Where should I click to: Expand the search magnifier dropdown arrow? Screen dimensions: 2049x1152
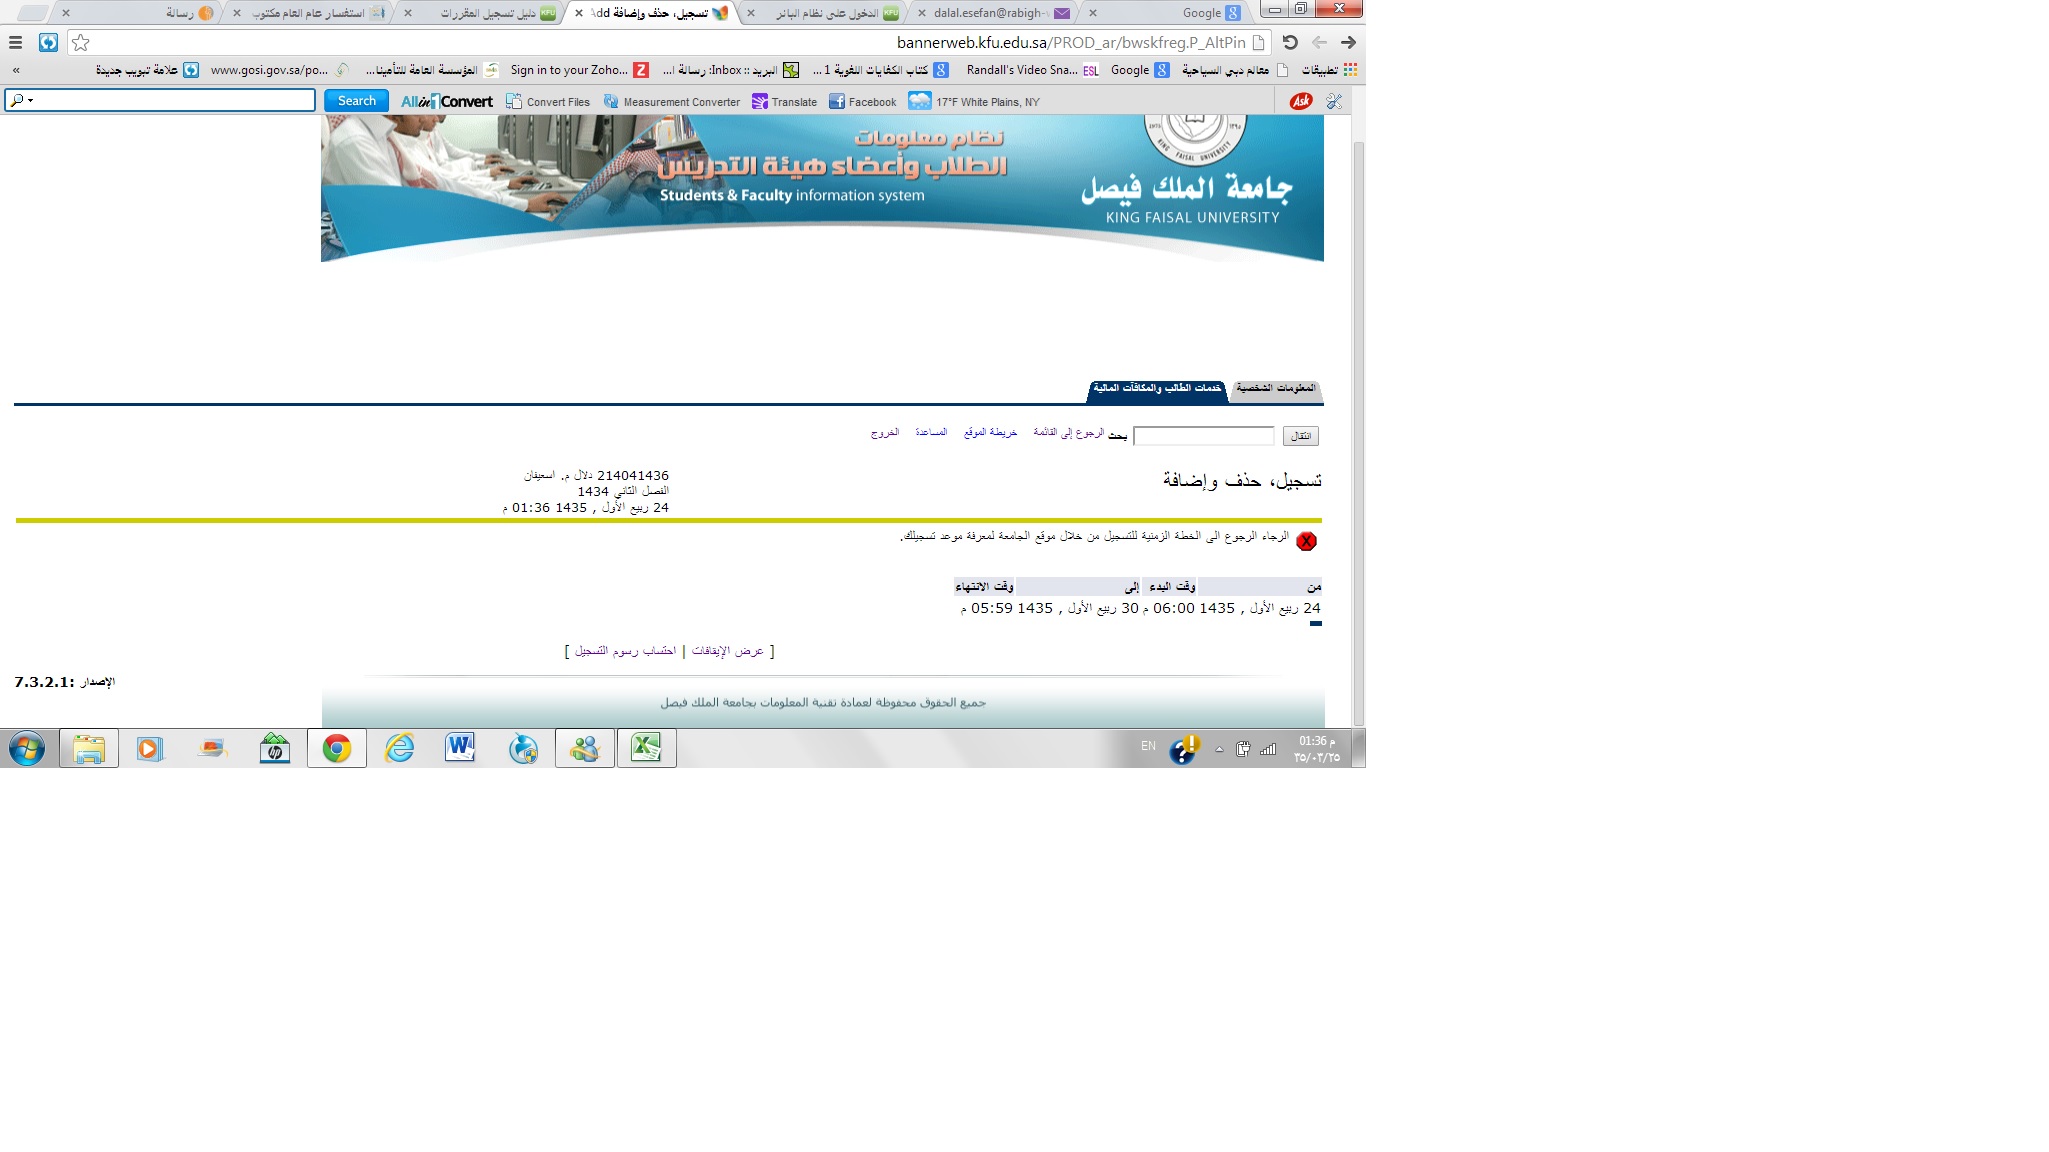tap(31, 101)
